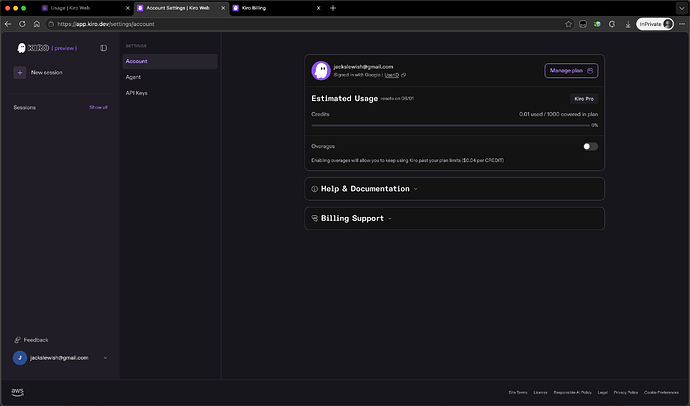Click the credits usage progress bar
The width and height of the screenshot is (690, 406).
[451, 126]
